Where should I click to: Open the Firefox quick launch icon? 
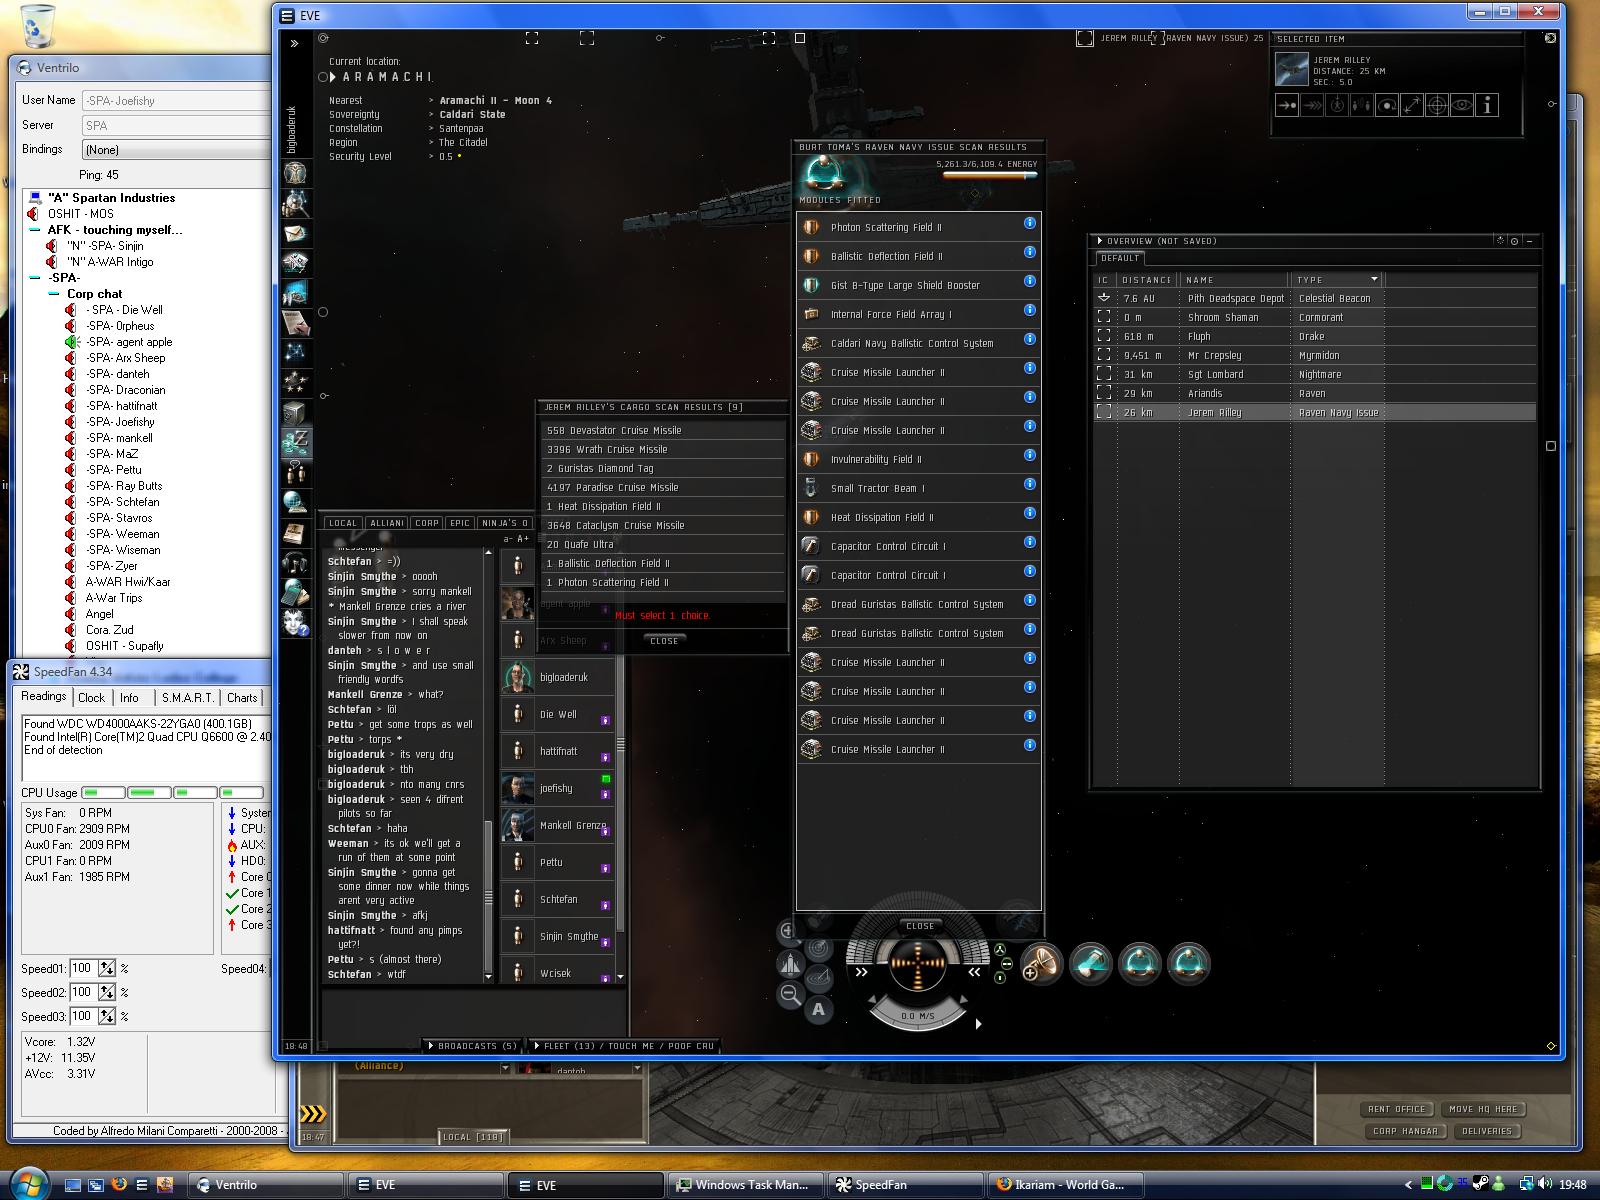pyautogui.click(x=119, y=1185)
